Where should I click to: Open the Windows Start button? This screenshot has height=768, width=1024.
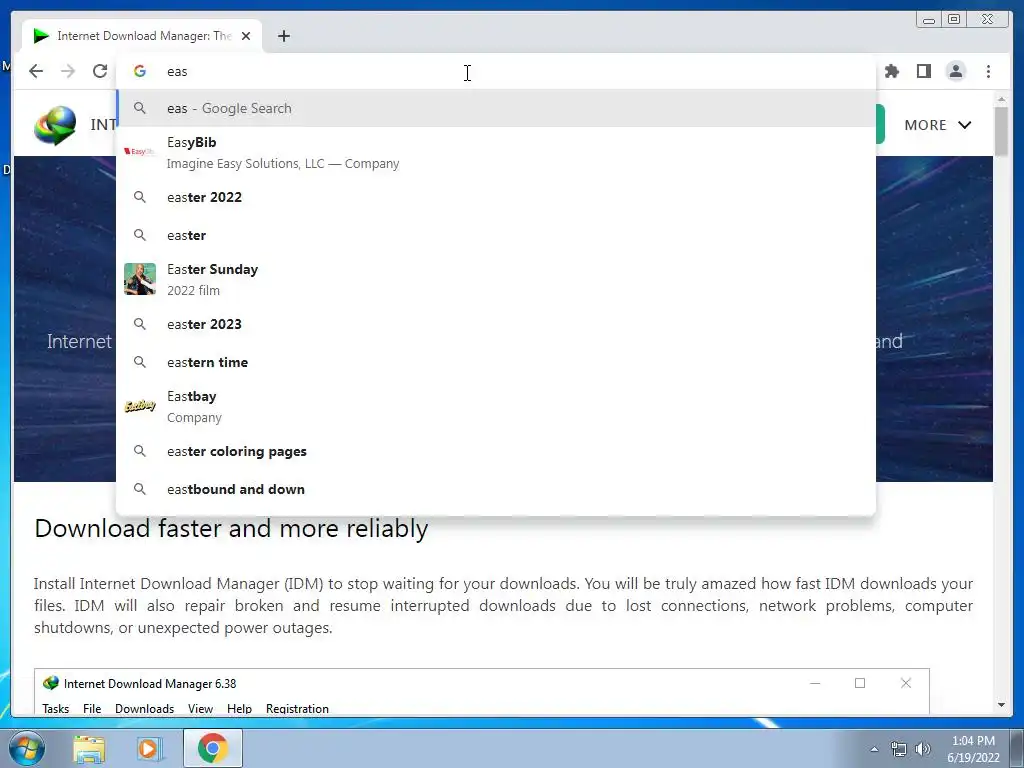27,748
